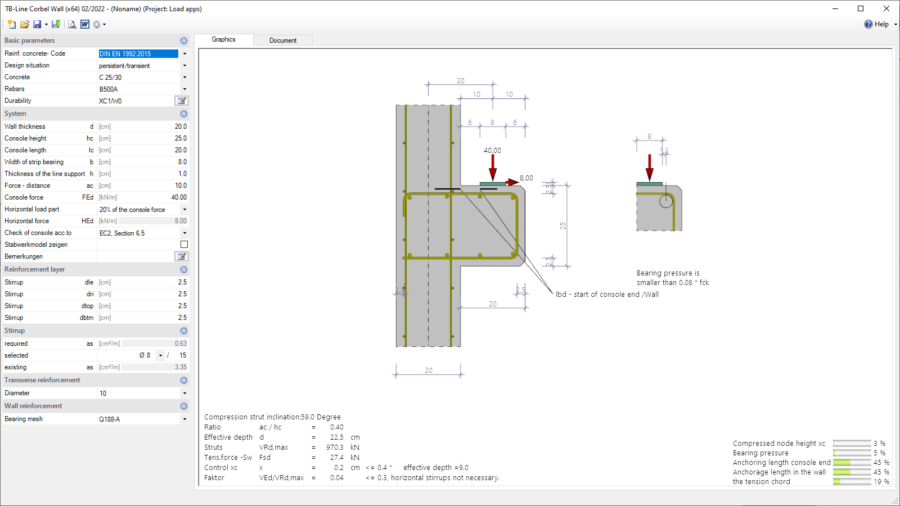900x506 pixels.
Task: Open the settings gear in toolbar
Action: click(x=98, y=24)
